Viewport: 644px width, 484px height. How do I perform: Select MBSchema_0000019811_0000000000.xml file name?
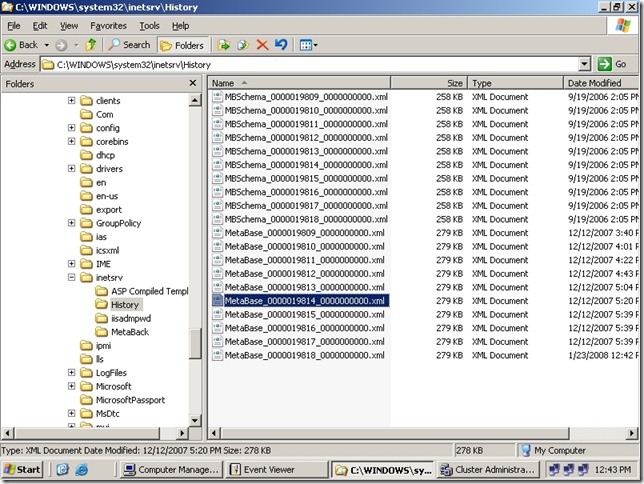click(306, 124)
